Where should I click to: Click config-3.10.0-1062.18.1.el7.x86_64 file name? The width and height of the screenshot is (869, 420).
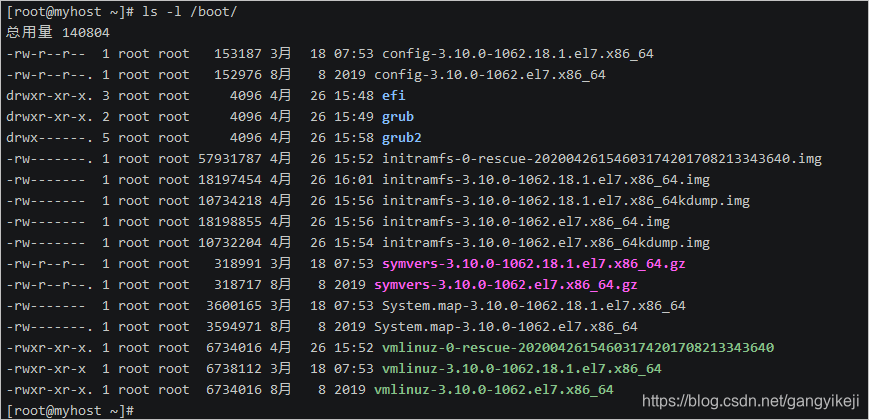click(x=518, y=54)
